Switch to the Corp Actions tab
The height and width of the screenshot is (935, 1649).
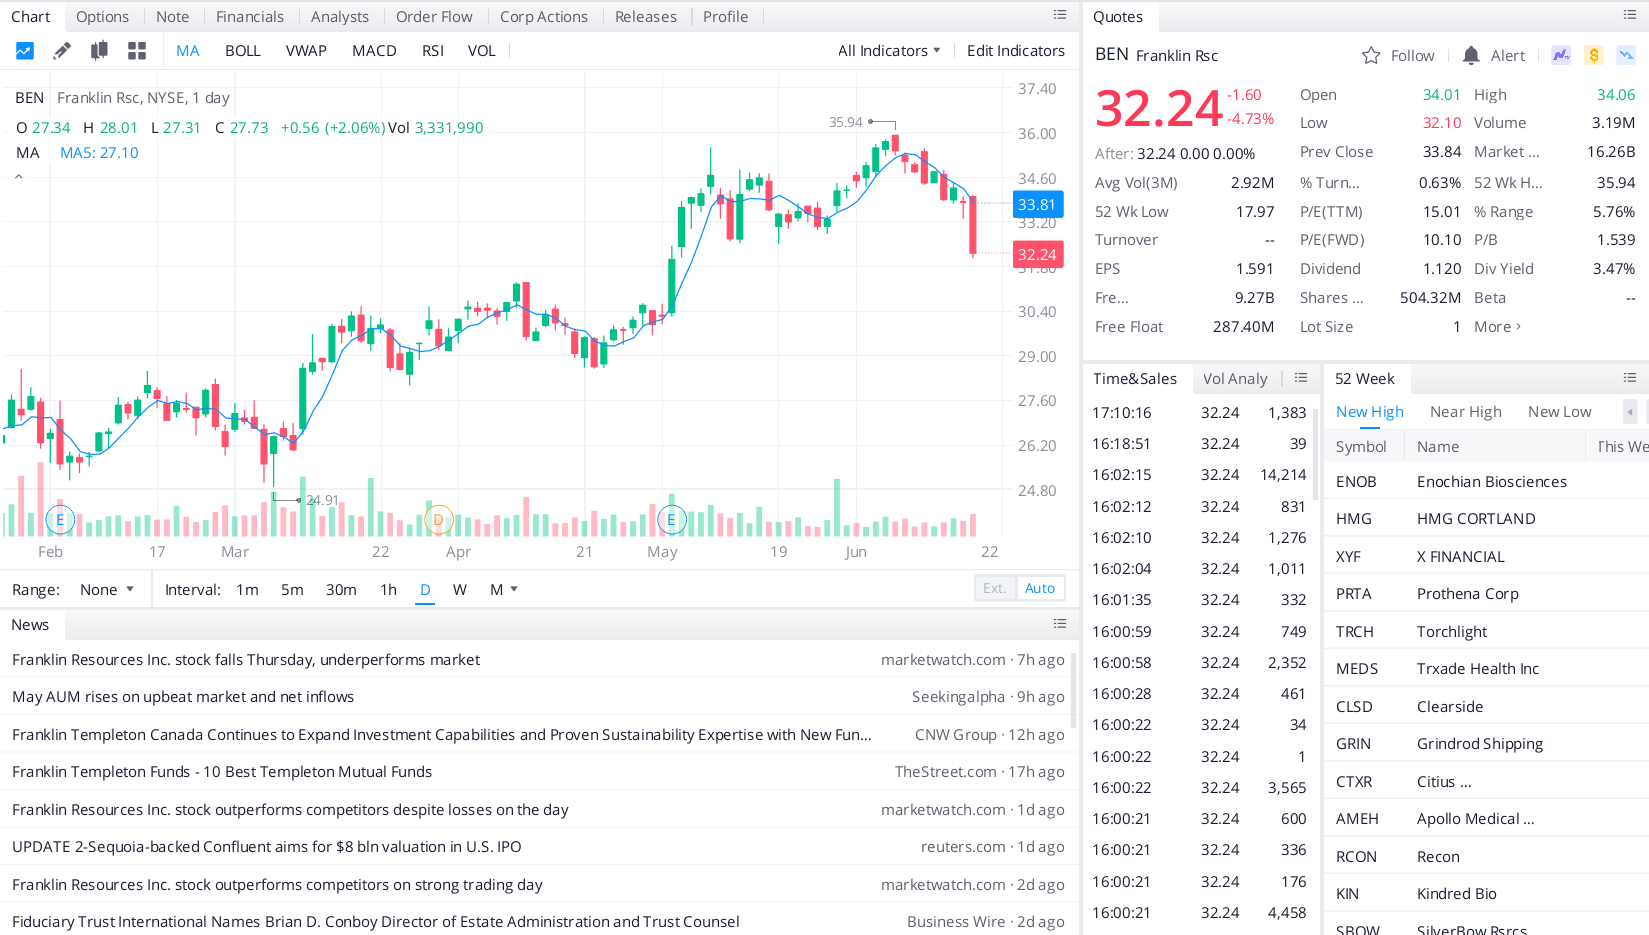[x=544, y=17]
